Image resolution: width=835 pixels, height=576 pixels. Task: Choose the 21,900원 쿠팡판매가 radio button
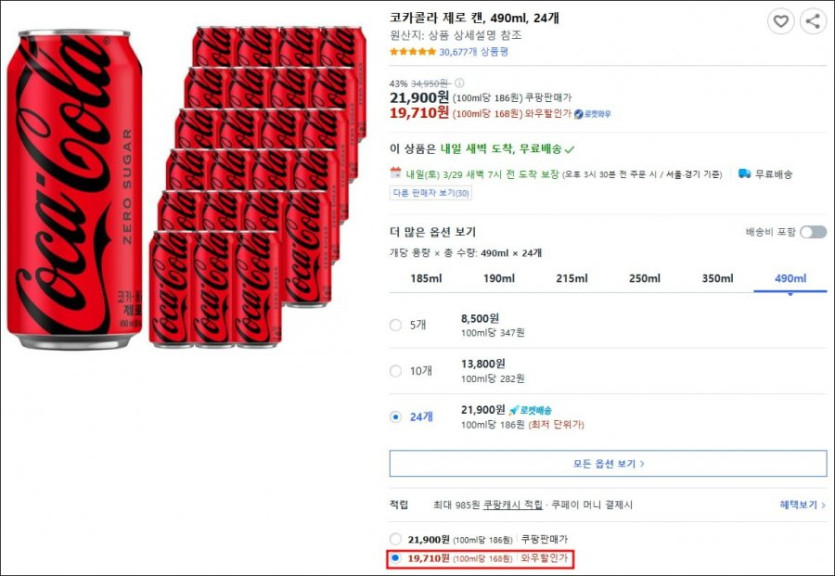click(x=396, y=539)
